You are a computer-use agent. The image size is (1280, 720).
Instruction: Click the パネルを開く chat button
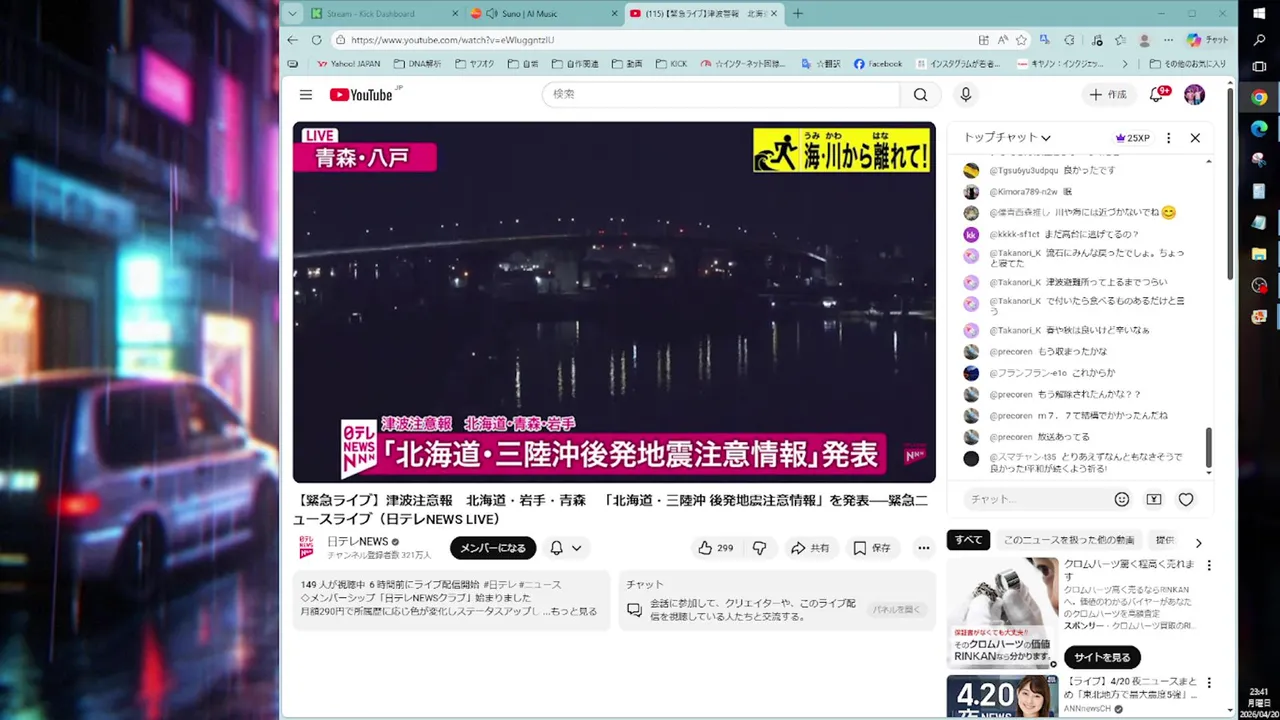click(x=895, y=609)
